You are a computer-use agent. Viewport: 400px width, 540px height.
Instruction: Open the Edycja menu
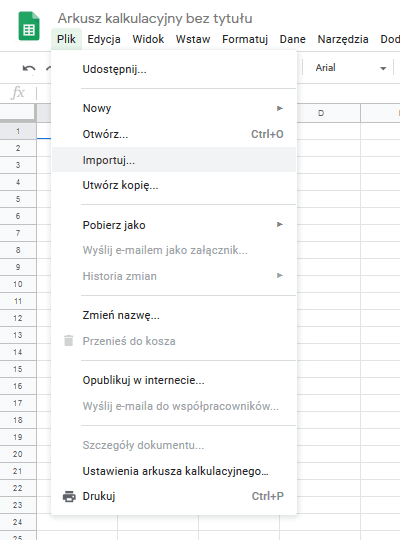pyautogui.click(x=104, y=39)
